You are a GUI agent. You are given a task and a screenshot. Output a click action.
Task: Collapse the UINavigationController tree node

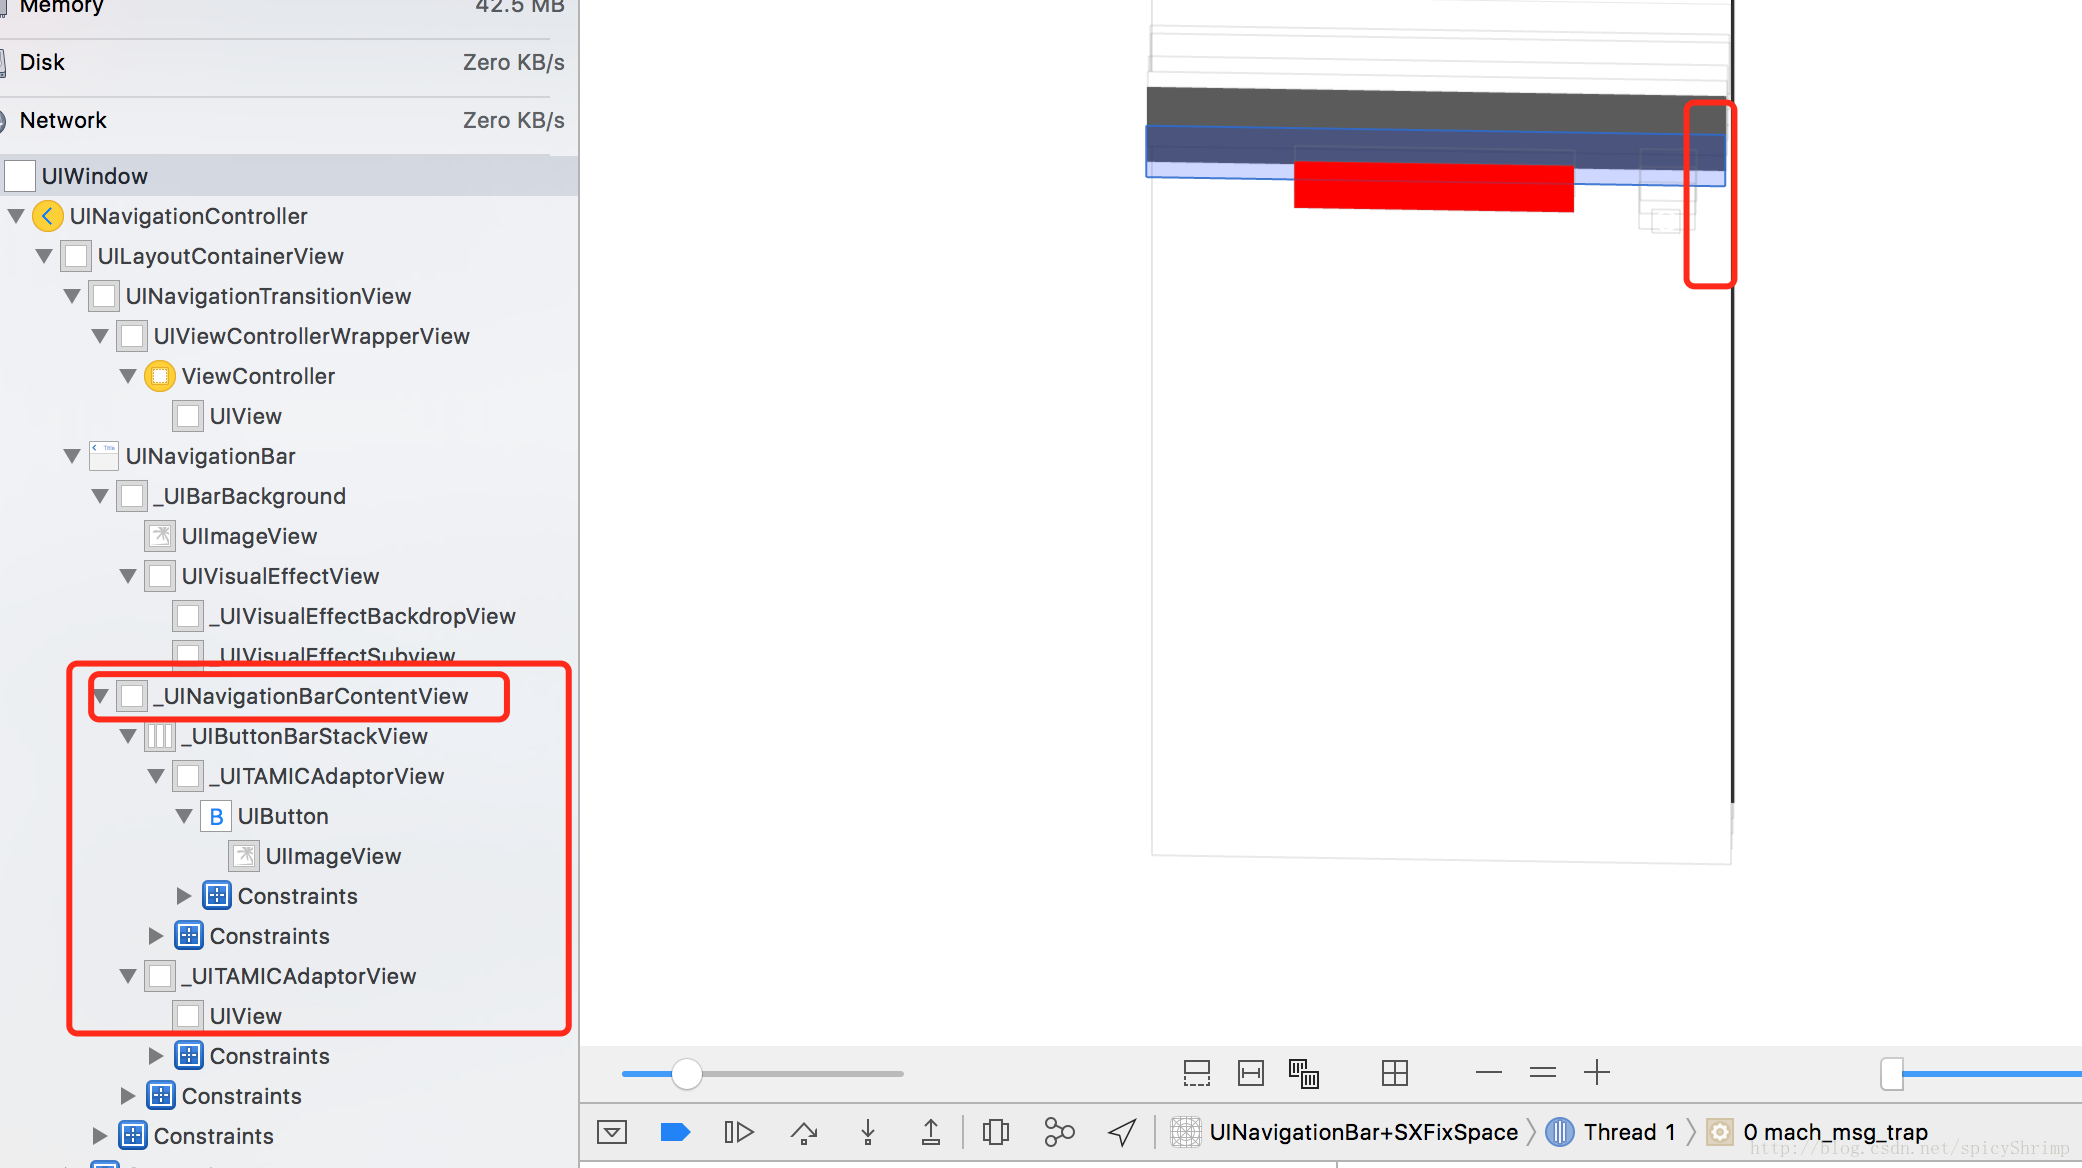tap(16, 216)
